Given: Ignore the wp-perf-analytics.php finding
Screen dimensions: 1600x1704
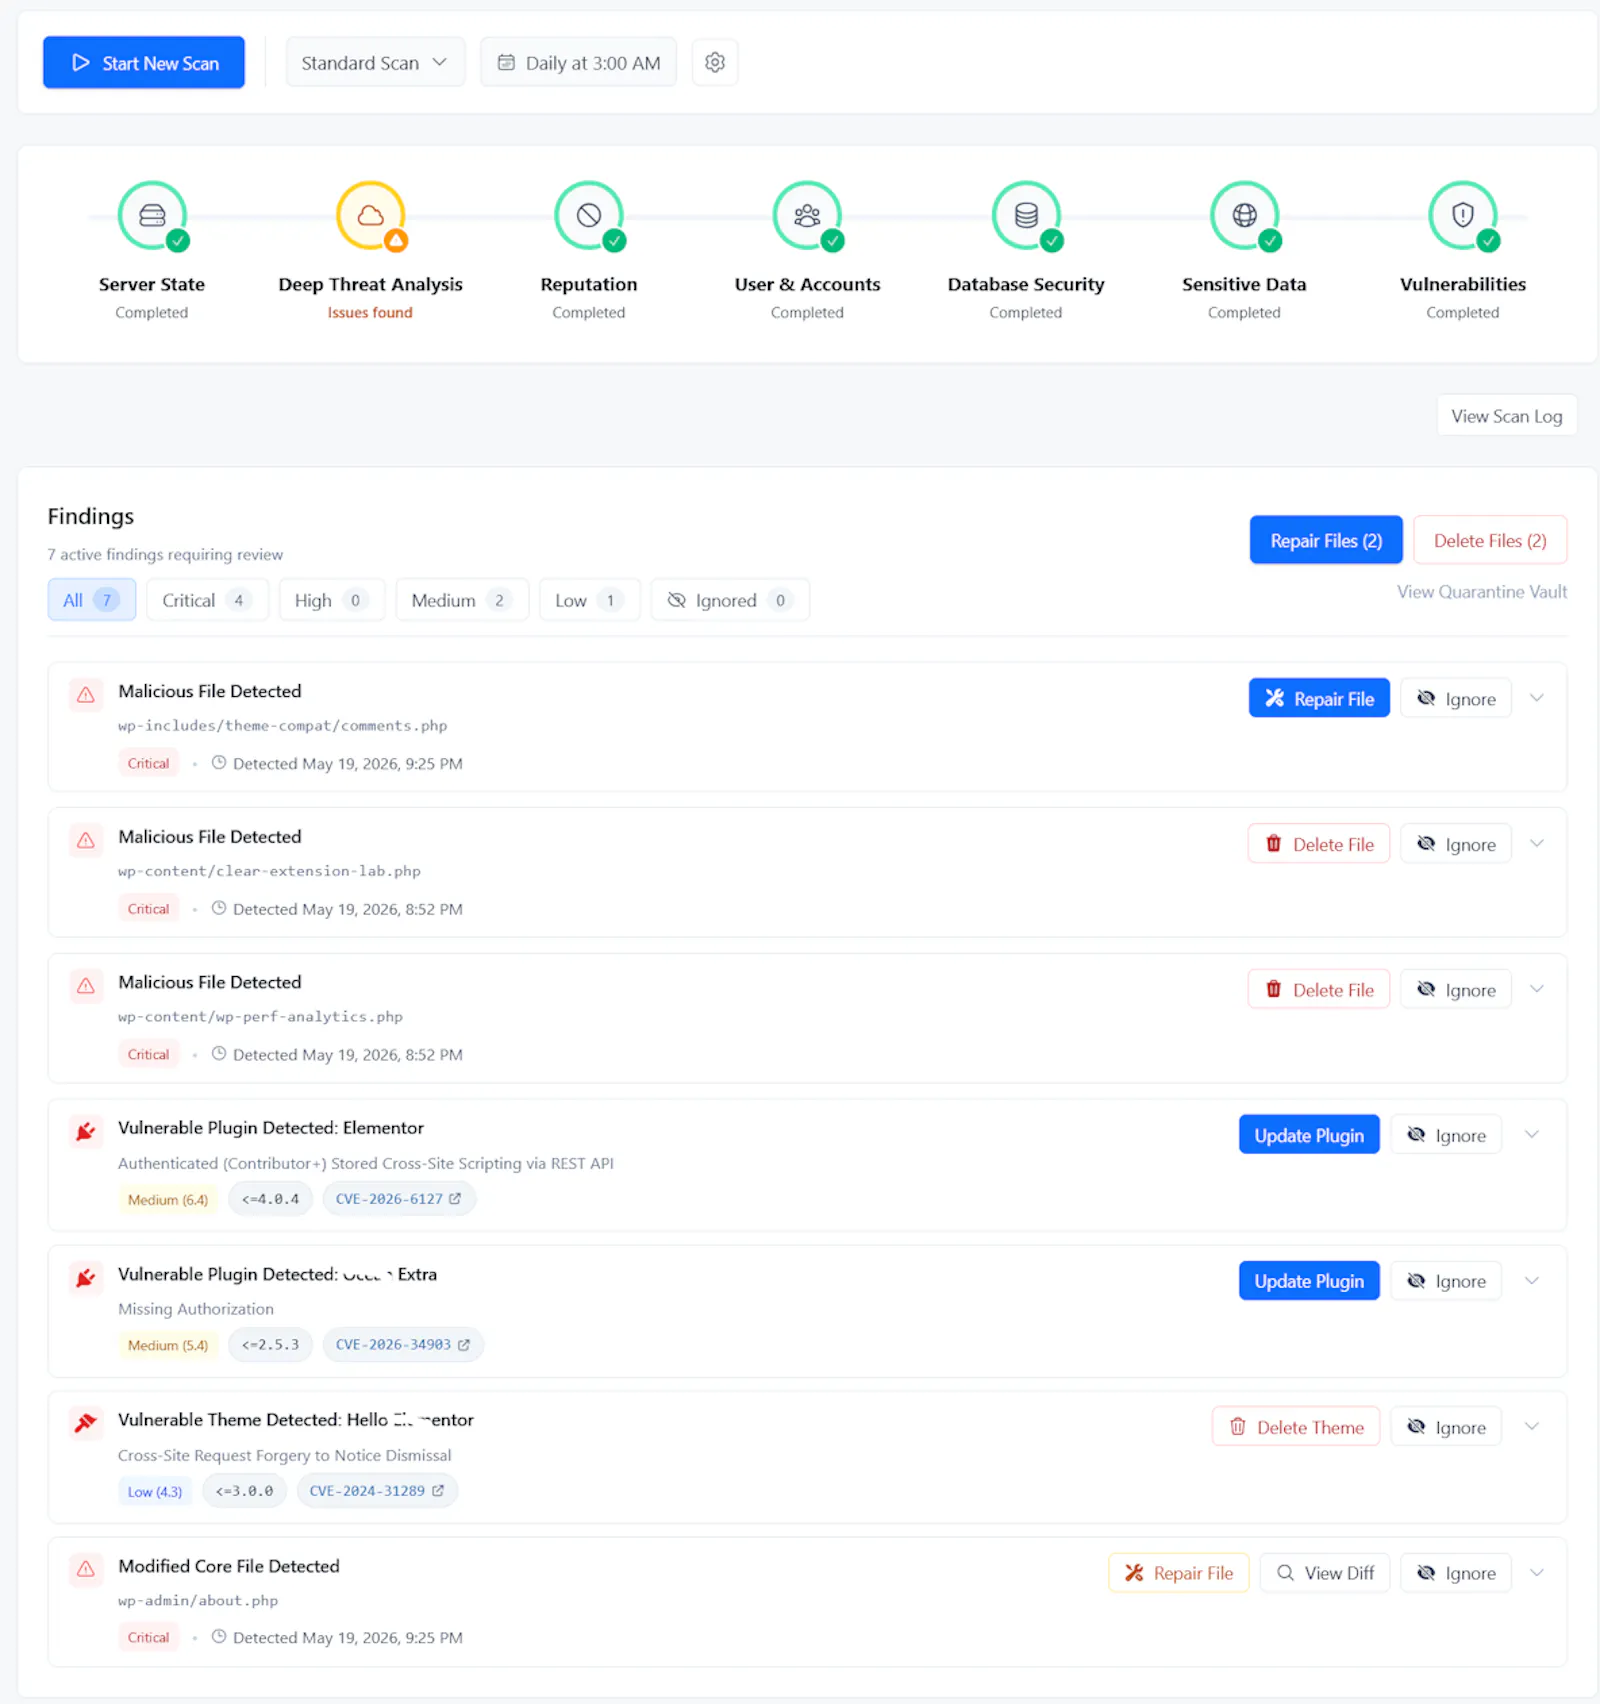Looking at the screenshot, I should [x=1456, y=989].
